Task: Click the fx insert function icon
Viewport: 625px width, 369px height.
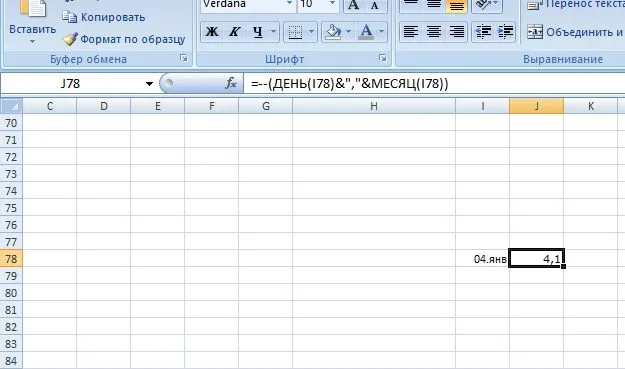Action: 231,83
